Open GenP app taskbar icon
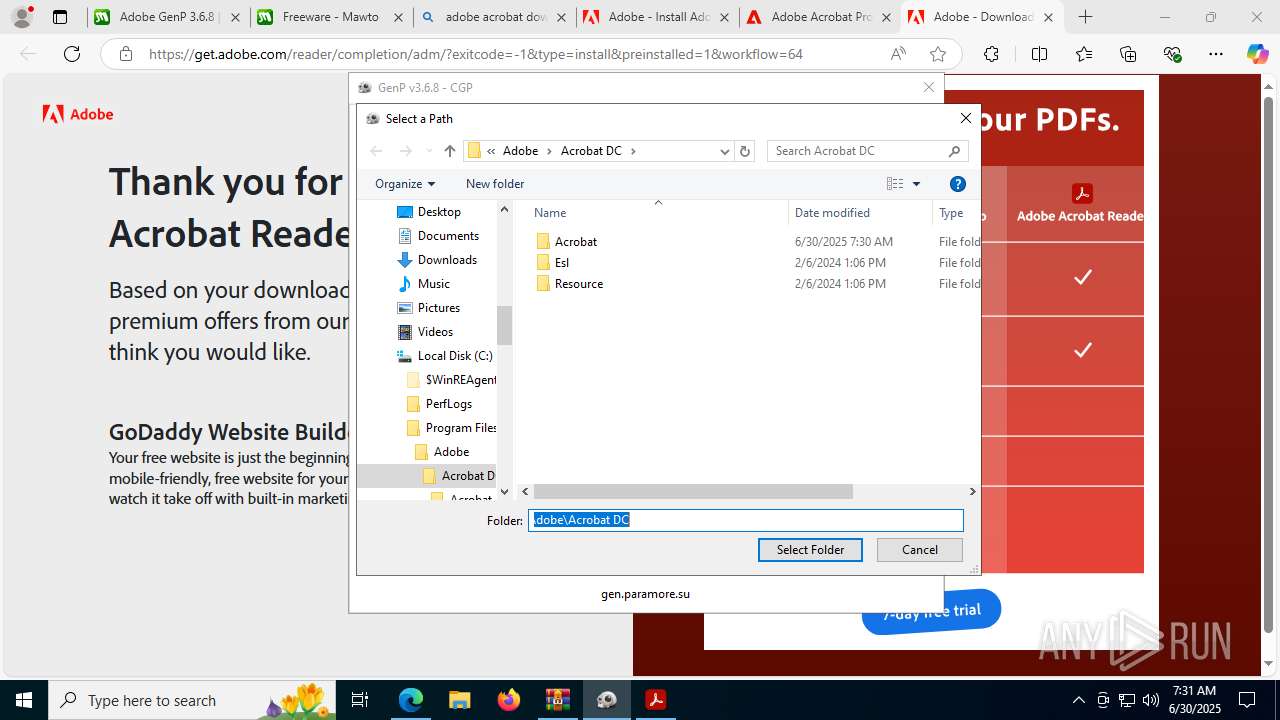Image resolution: width=1280 pixels, height=720 pixels. point(606,699)
